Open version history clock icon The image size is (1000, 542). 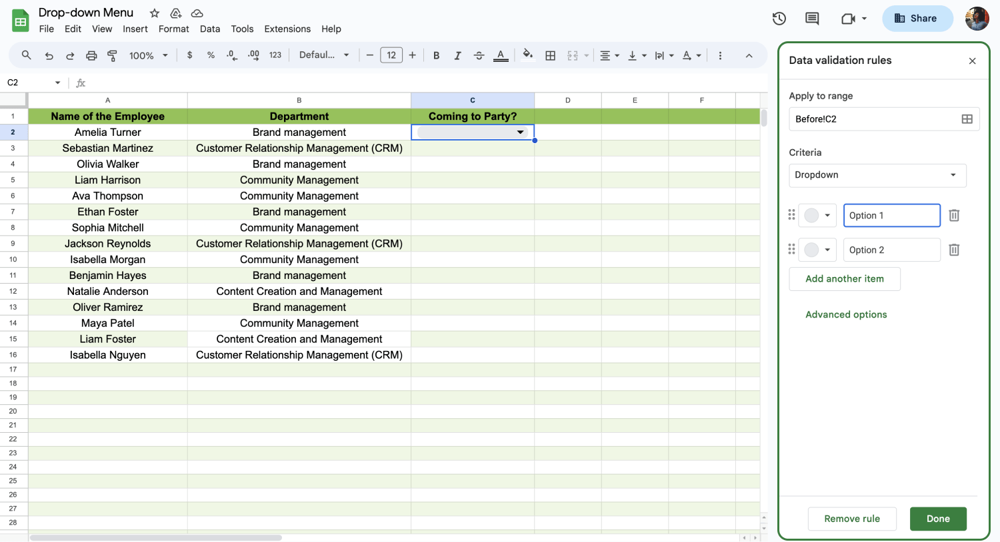pyautogui.click(x=779, y=18)
